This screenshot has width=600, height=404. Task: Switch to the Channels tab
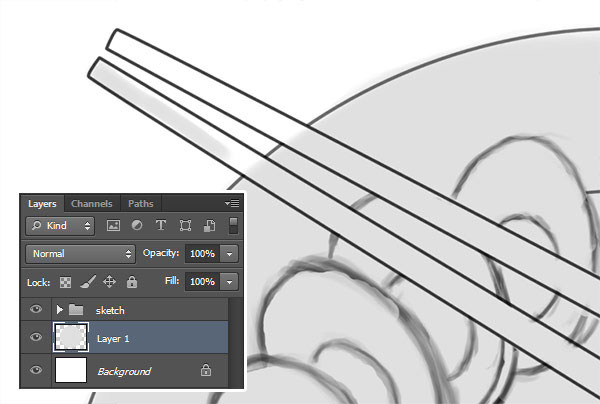coord(92,204)
